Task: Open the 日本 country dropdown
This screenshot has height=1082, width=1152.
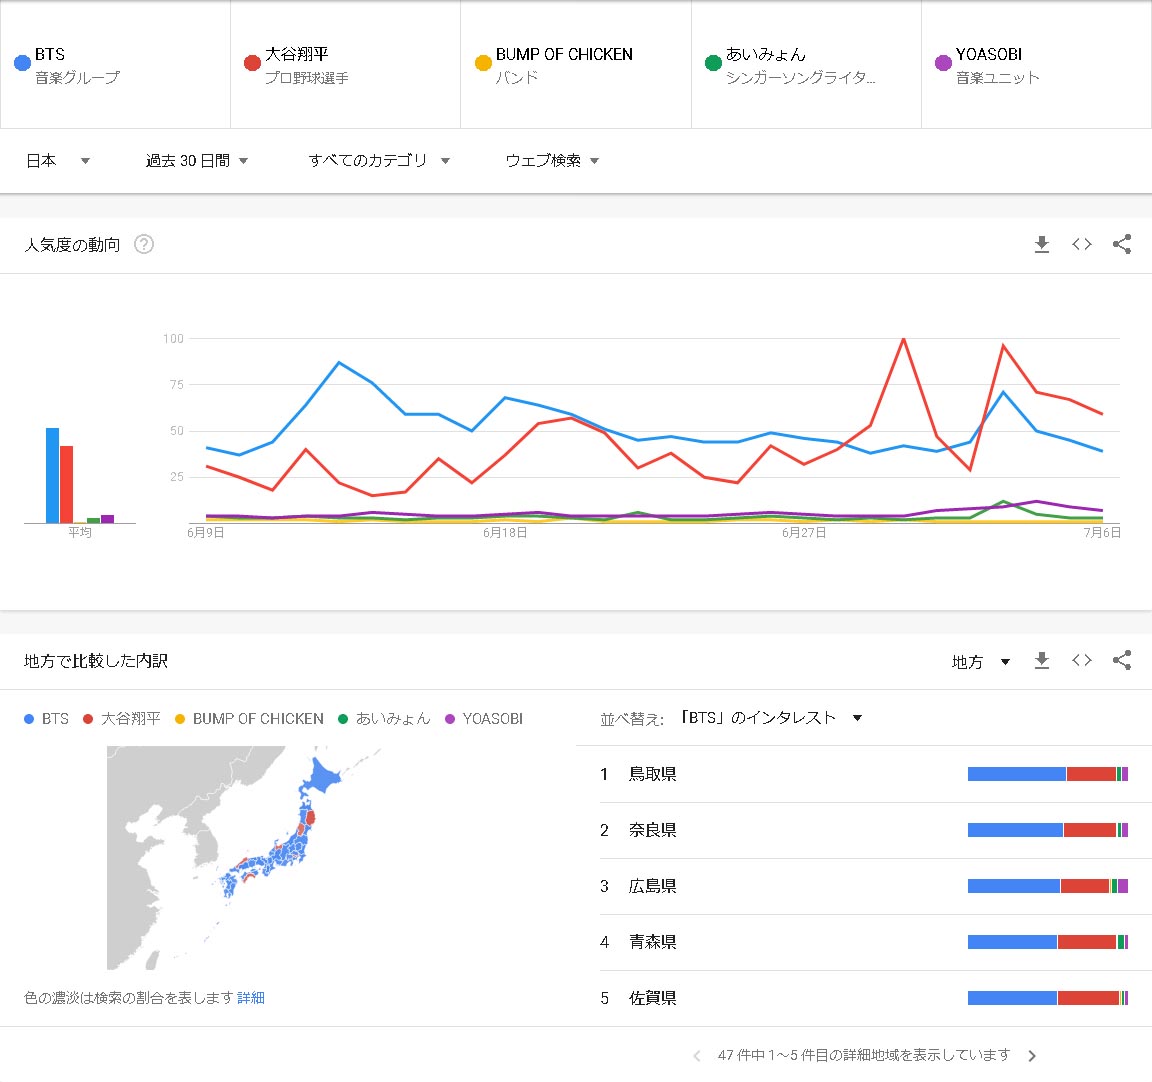Action: click(x=58, y=161)
